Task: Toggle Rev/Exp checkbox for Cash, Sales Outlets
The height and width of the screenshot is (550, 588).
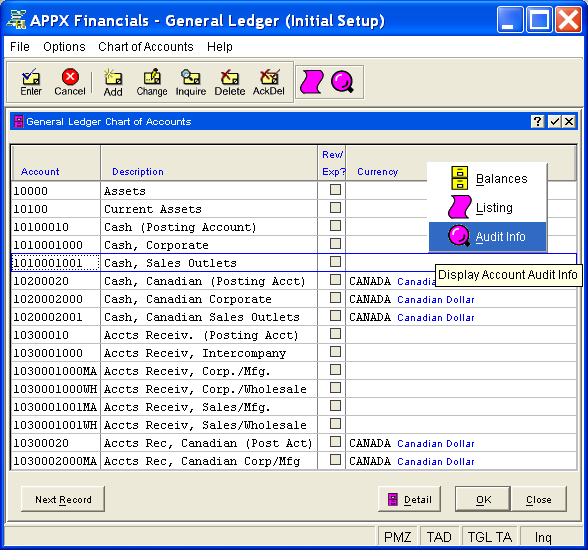Action: point(335,261)
